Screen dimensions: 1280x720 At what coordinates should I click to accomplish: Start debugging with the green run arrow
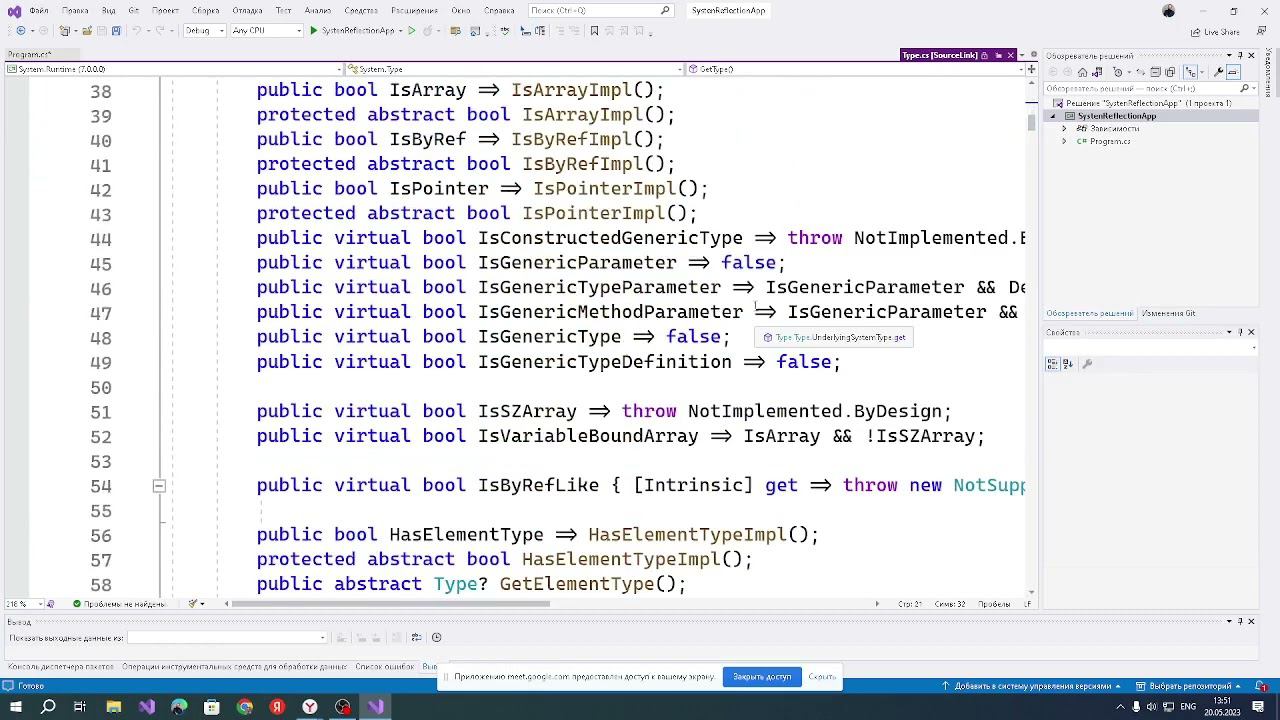pos(314,31)
